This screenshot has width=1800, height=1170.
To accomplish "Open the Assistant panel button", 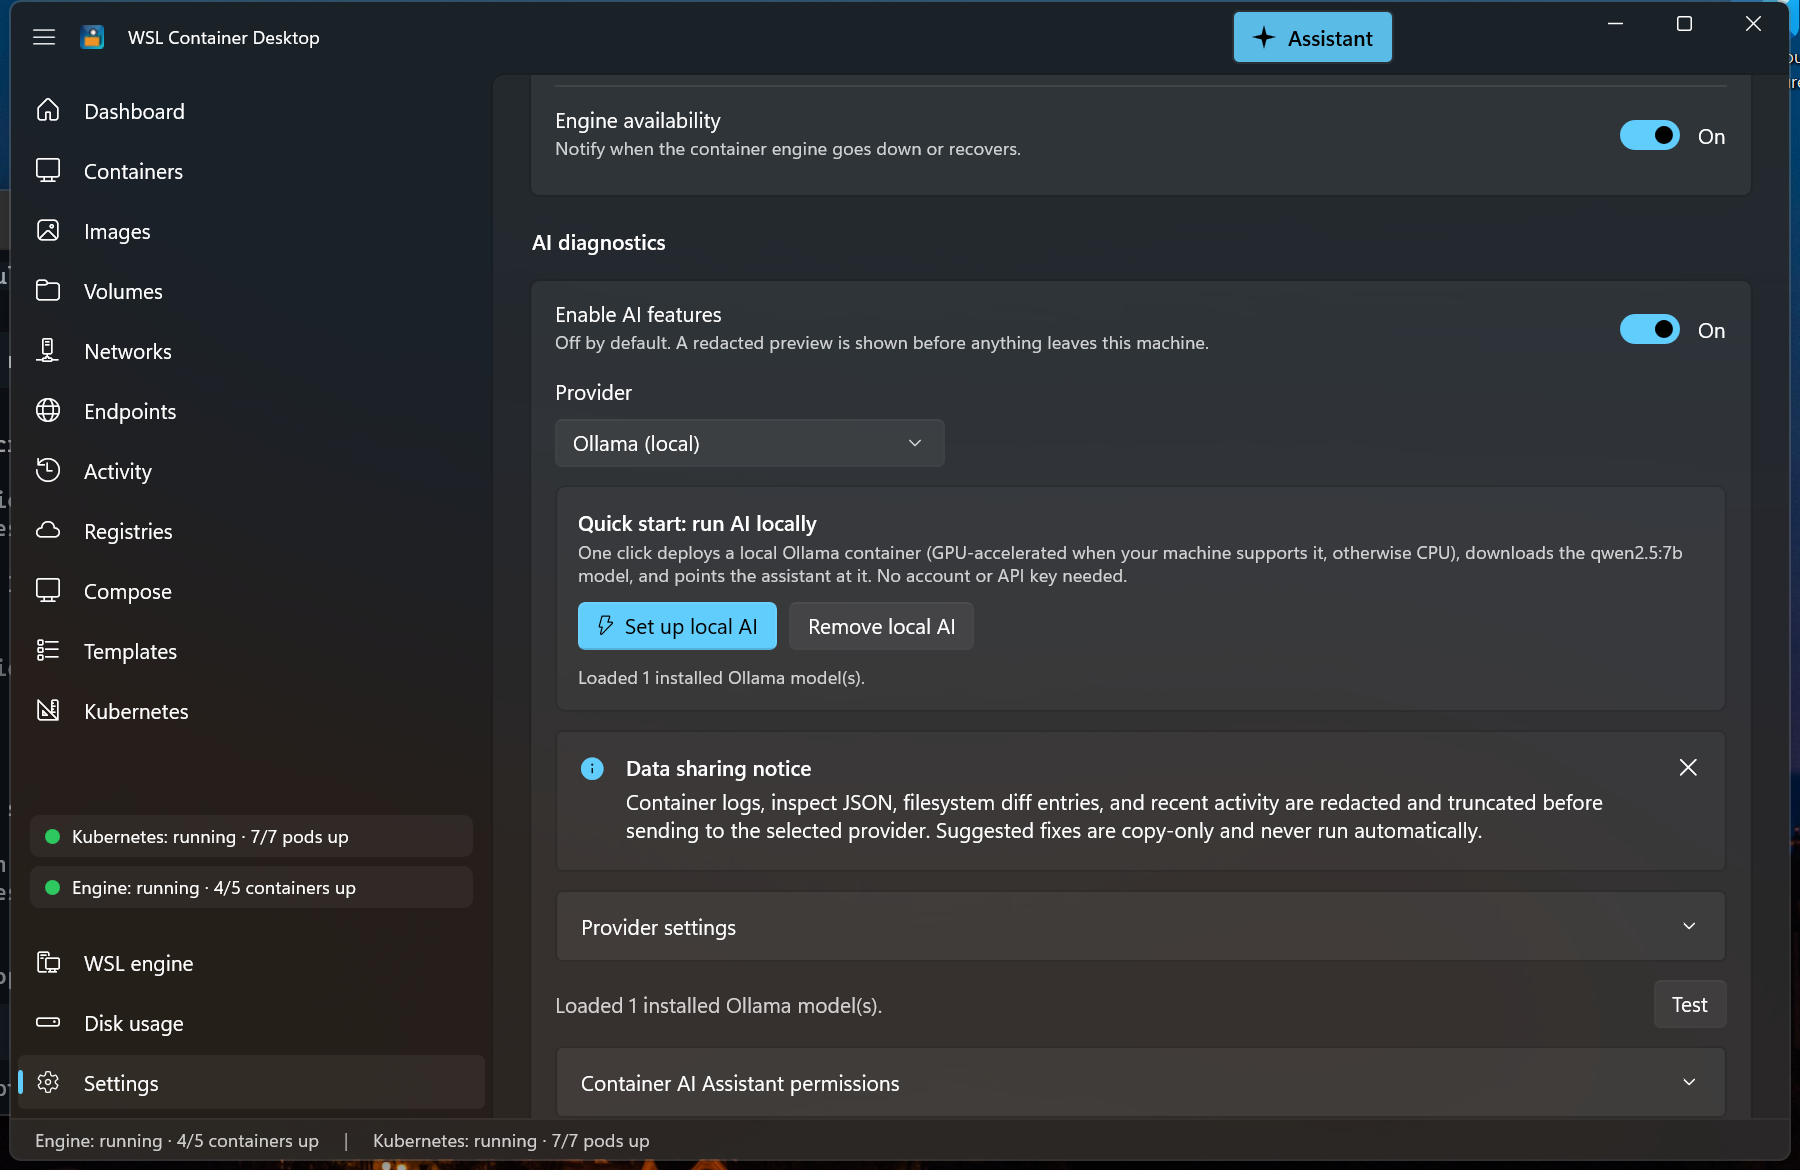I will pos(1312,38).
